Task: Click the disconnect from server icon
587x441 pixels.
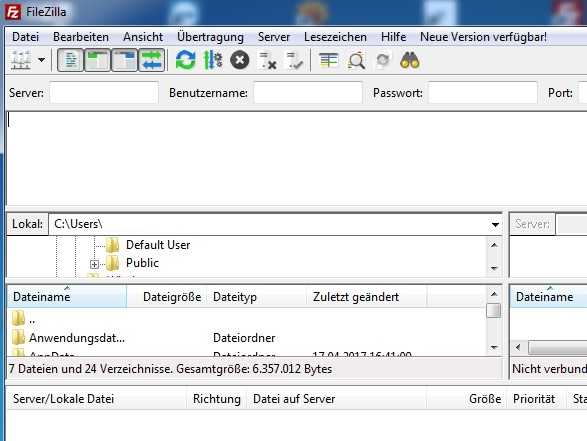Action: pos(268,60)
